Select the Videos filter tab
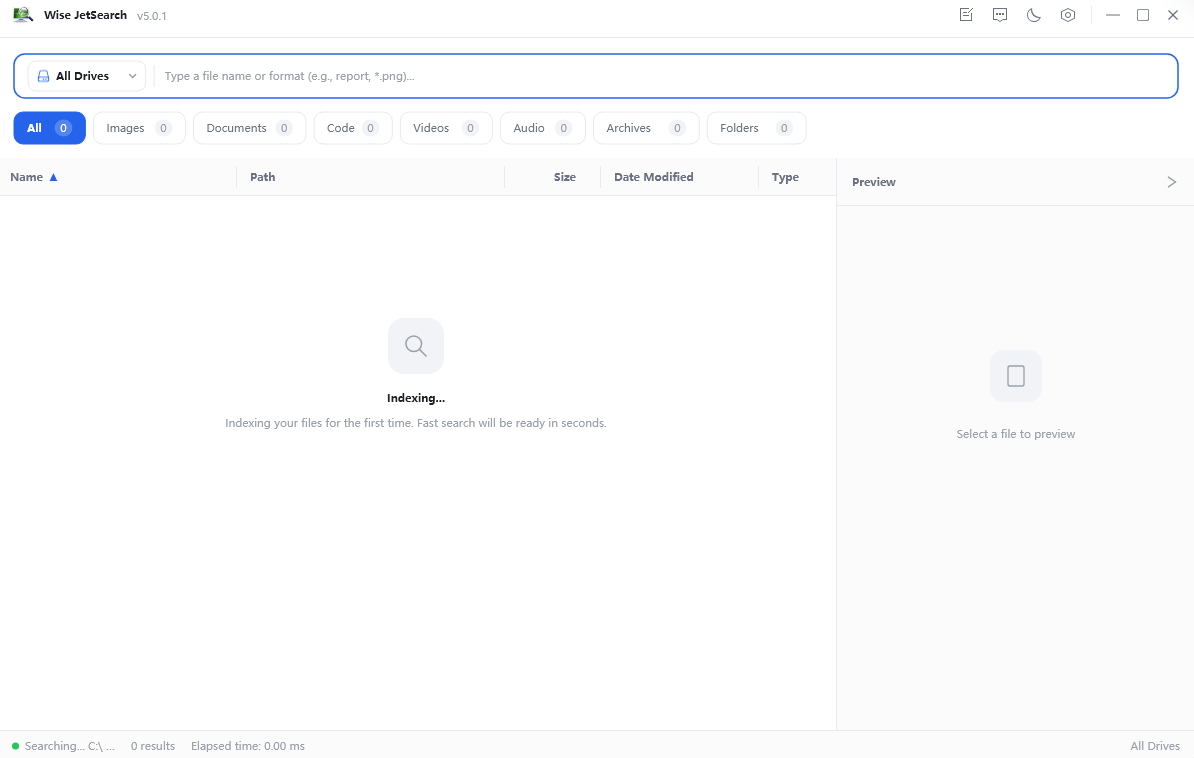1194x758 pixels. tap(446, 128)
